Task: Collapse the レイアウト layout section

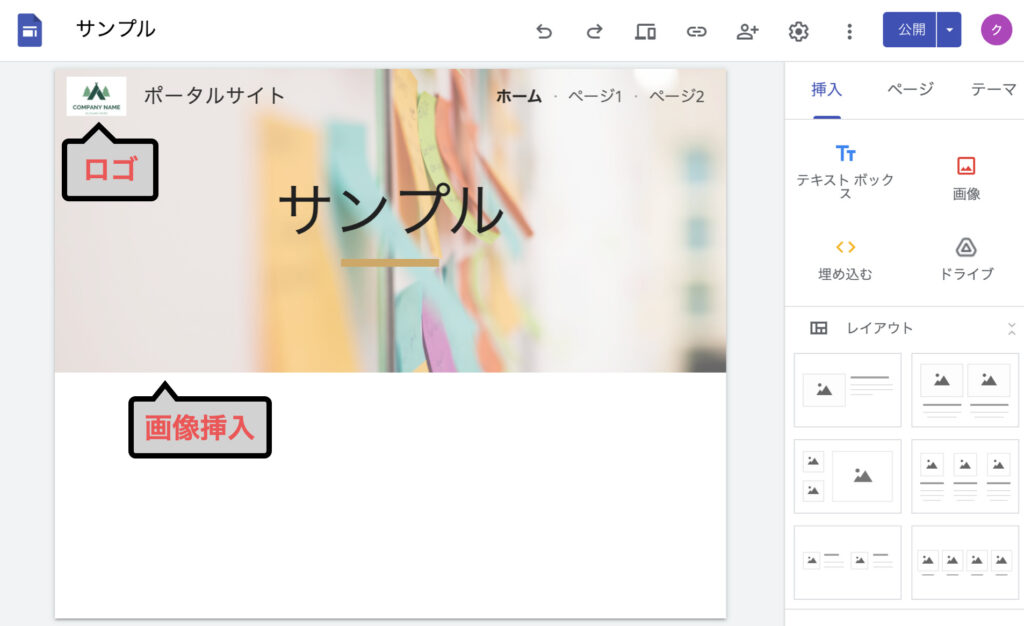Action: click(x=1011, y=328)
